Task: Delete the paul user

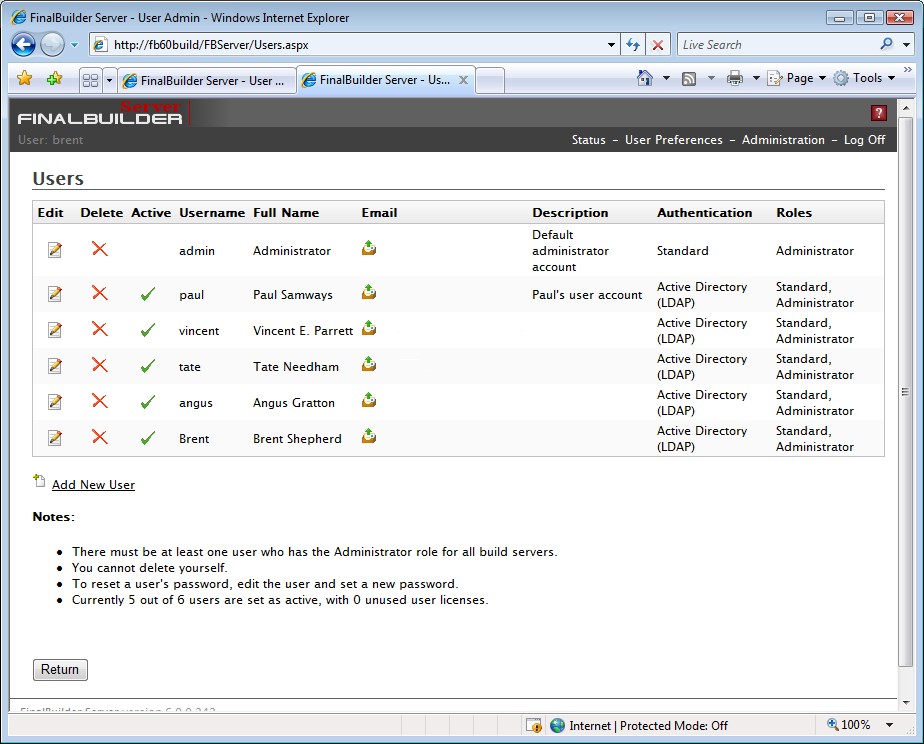Action: point(100,293)
